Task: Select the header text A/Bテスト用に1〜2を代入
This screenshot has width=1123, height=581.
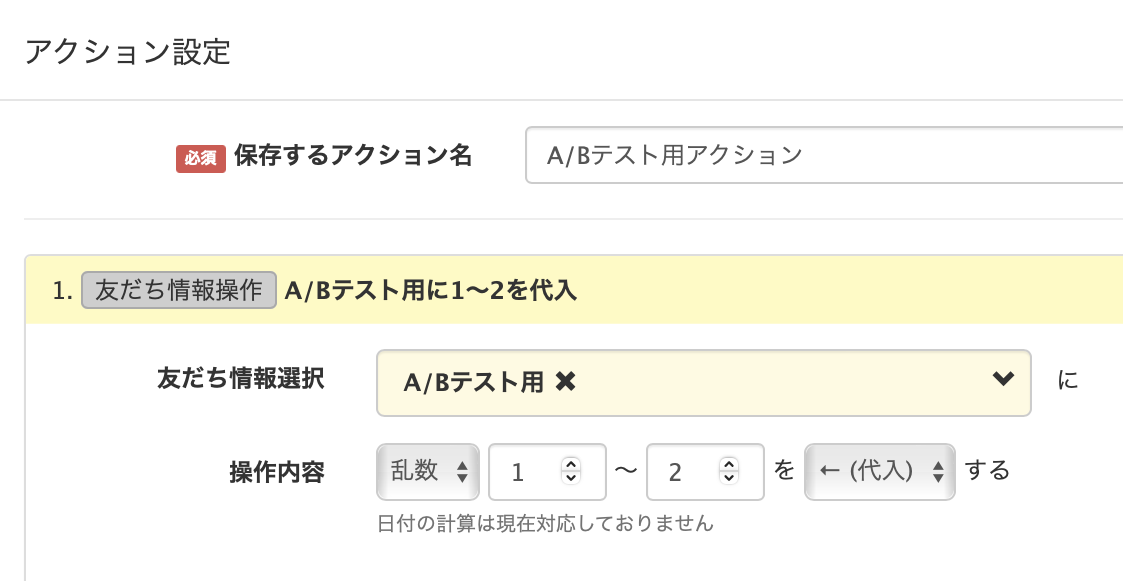Action: point(430,291)
